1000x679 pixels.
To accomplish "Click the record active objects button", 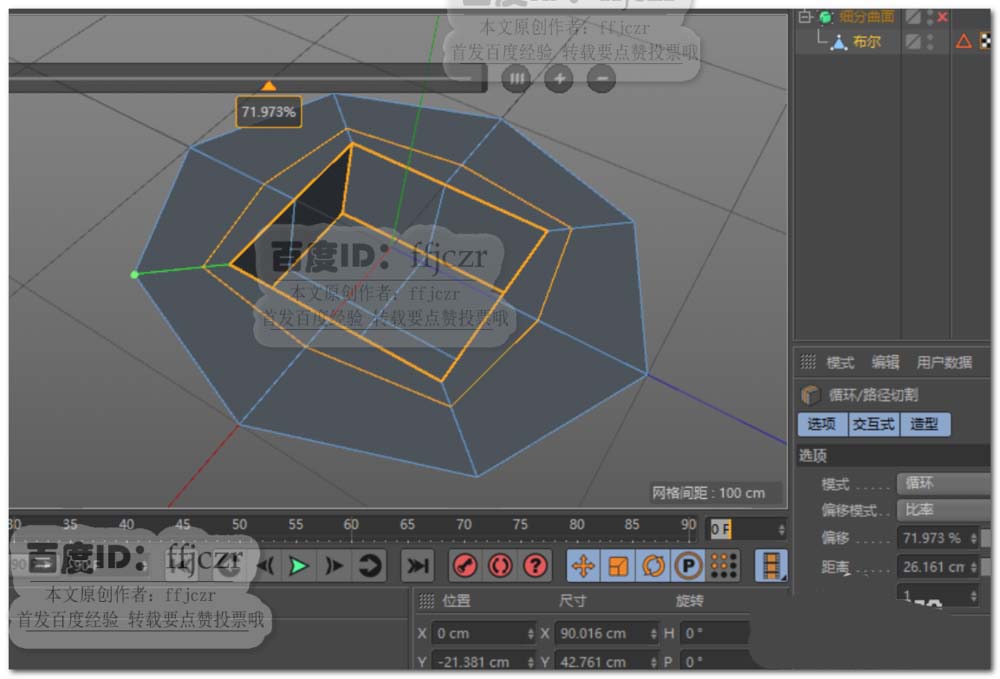I will tap(465, 566).
